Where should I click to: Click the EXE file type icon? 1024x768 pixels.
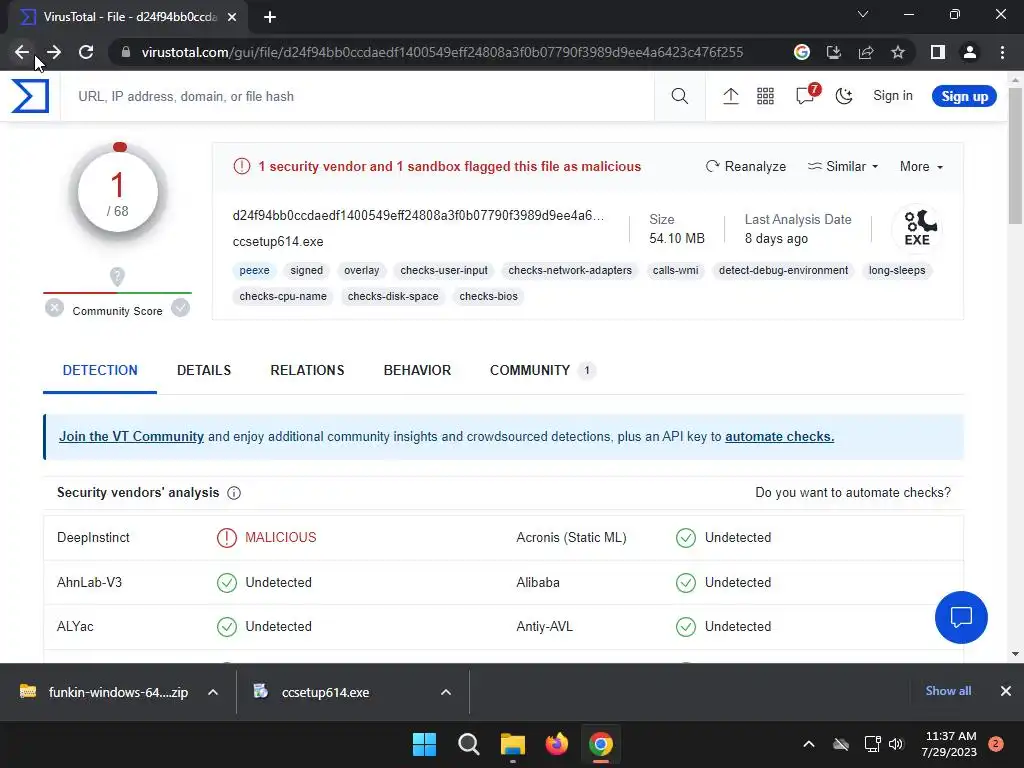click(x=917, y=228)
